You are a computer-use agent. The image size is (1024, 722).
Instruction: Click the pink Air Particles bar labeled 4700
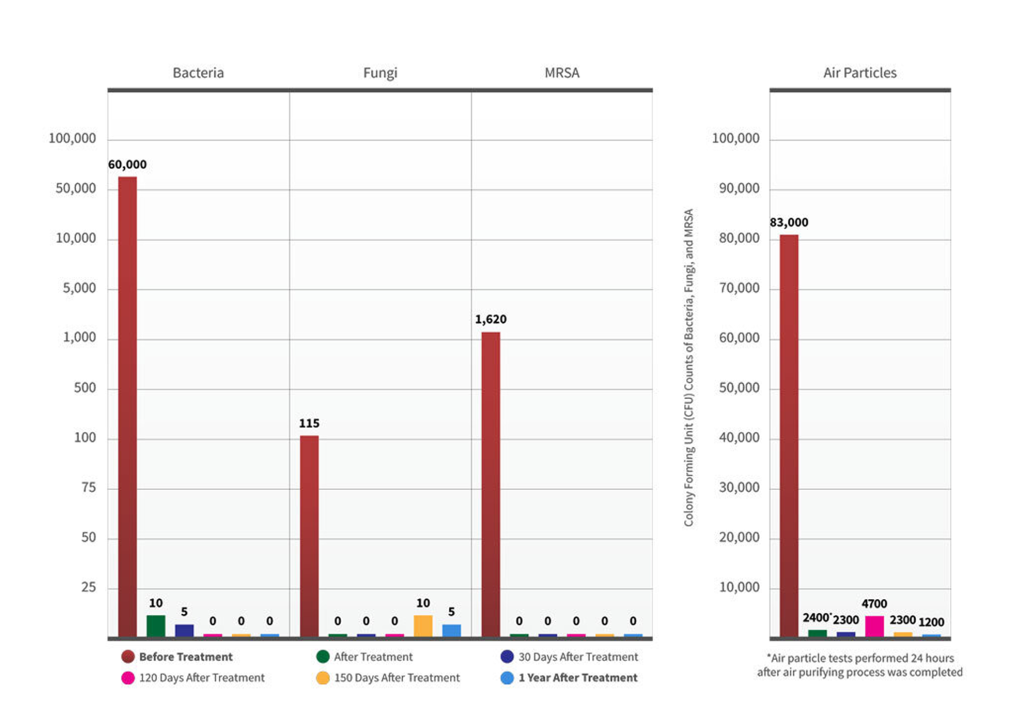click(874, 626)
